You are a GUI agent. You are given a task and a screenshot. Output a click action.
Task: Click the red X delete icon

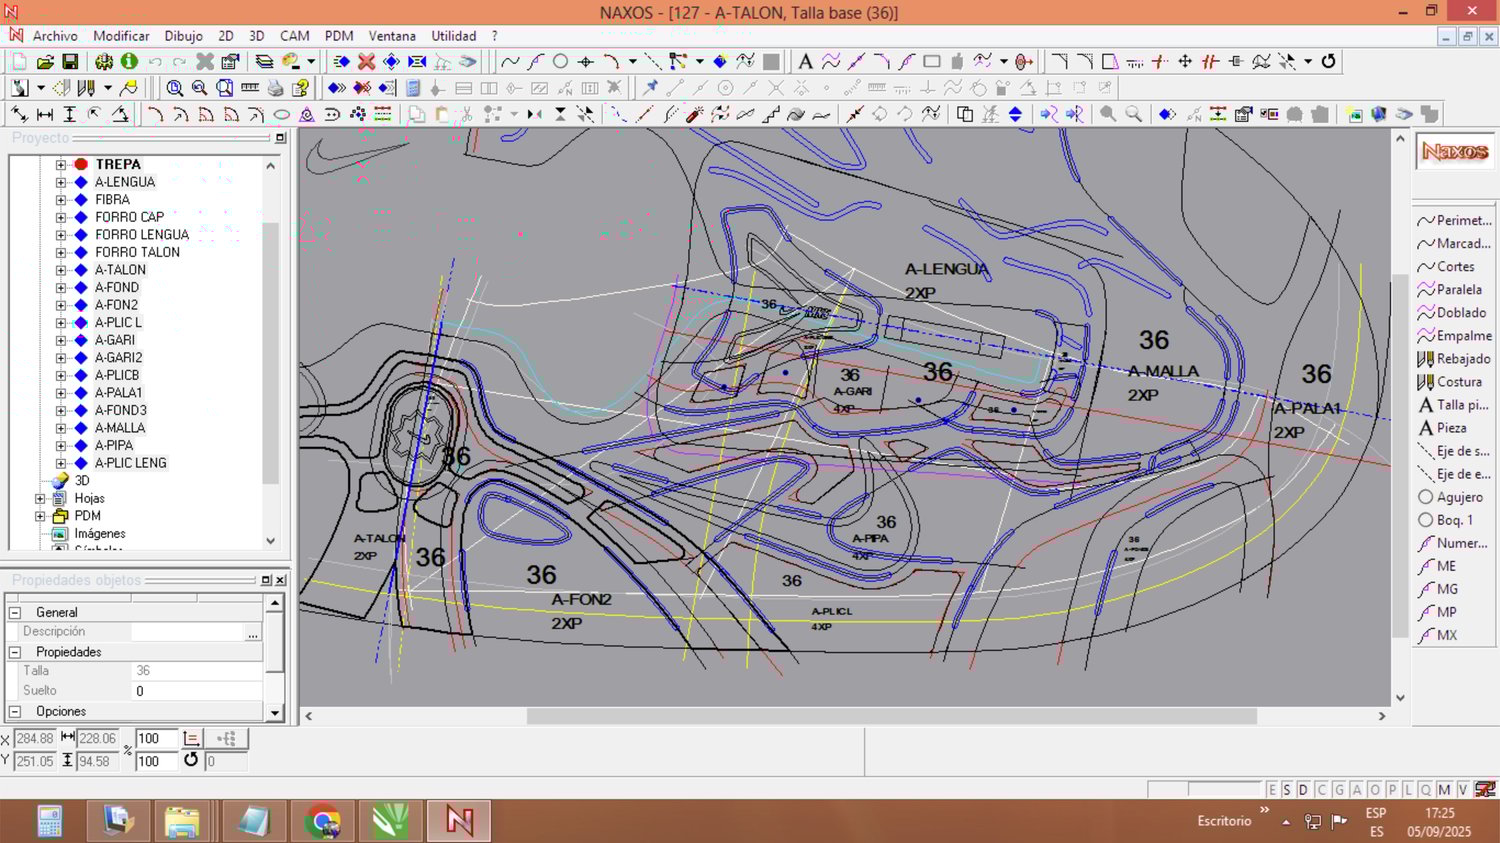(x=367, y=62)
